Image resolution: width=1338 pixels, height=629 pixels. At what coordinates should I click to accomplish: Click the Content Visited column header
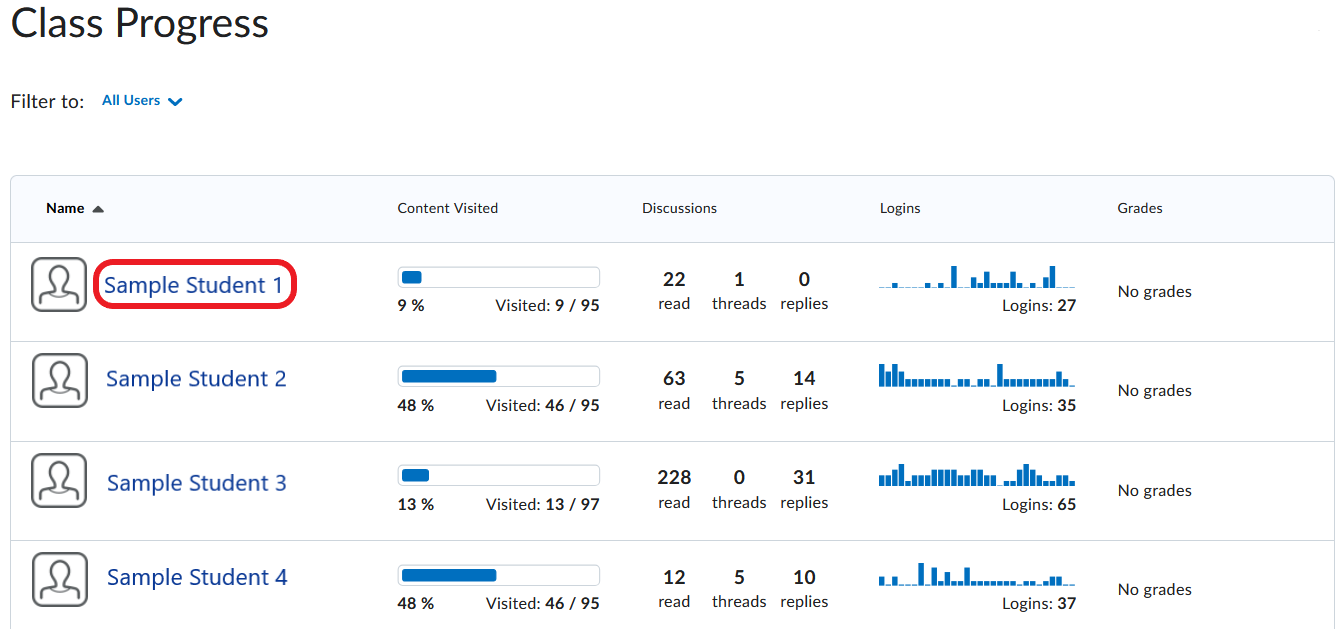click(447, 208)
